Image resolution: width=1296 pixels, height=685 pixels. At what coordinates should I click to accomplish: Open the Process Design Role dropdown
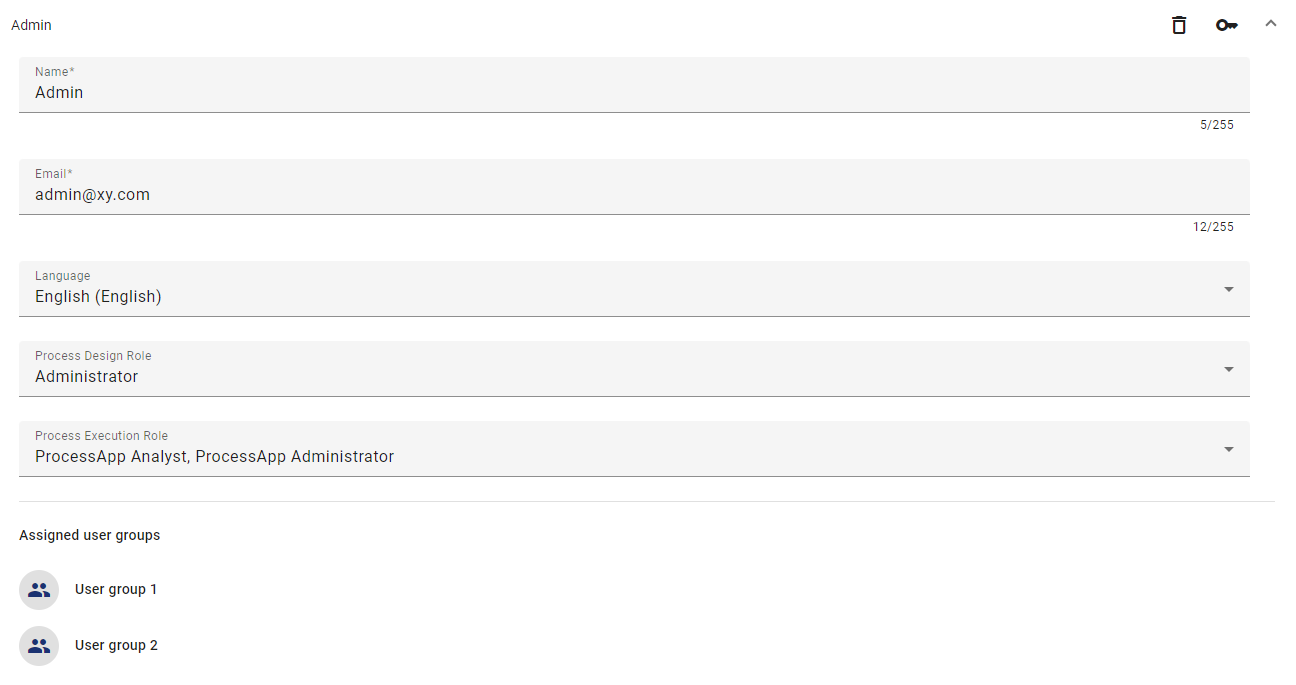1228,368
